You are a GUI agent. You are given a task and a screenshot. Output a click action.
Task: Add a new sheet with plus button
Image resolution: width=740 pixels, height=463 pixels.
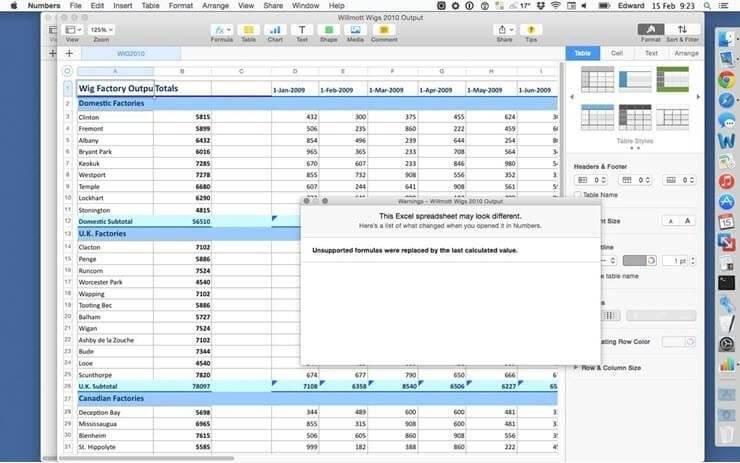pyautogui.click(x=69, y=53)
